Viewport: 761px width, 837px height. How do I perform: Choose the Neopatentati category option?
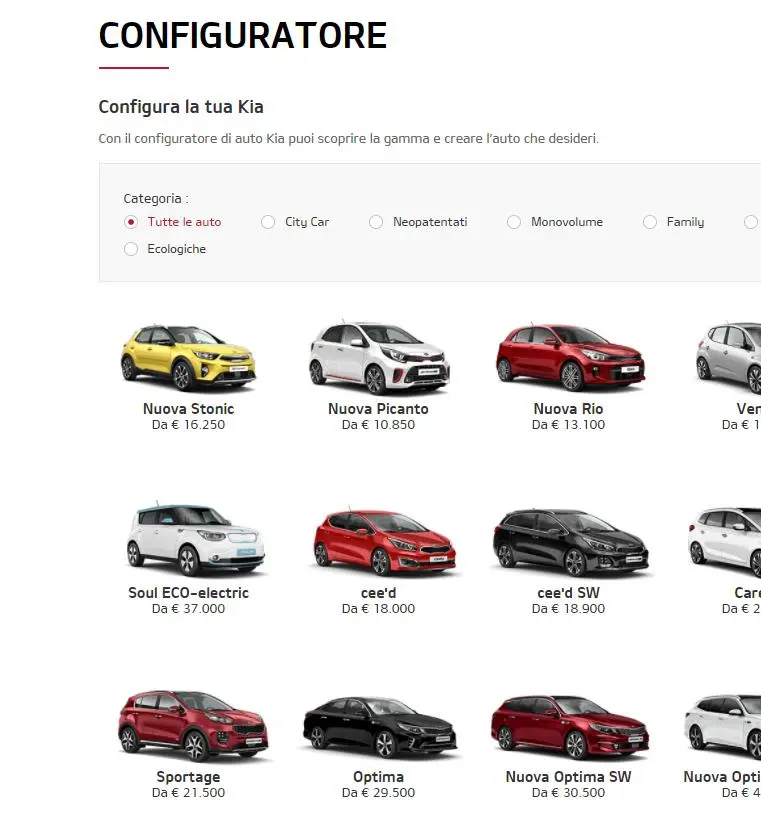point(376,222)
